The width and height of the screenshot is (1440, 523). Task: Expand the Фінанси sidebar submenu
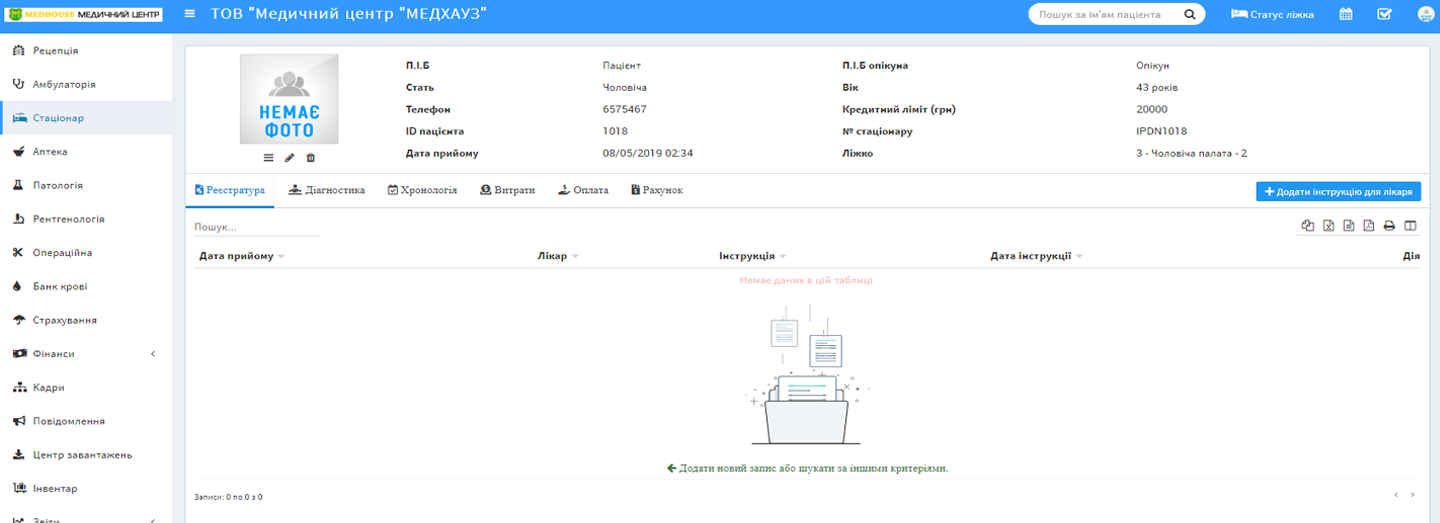(86, 354)
